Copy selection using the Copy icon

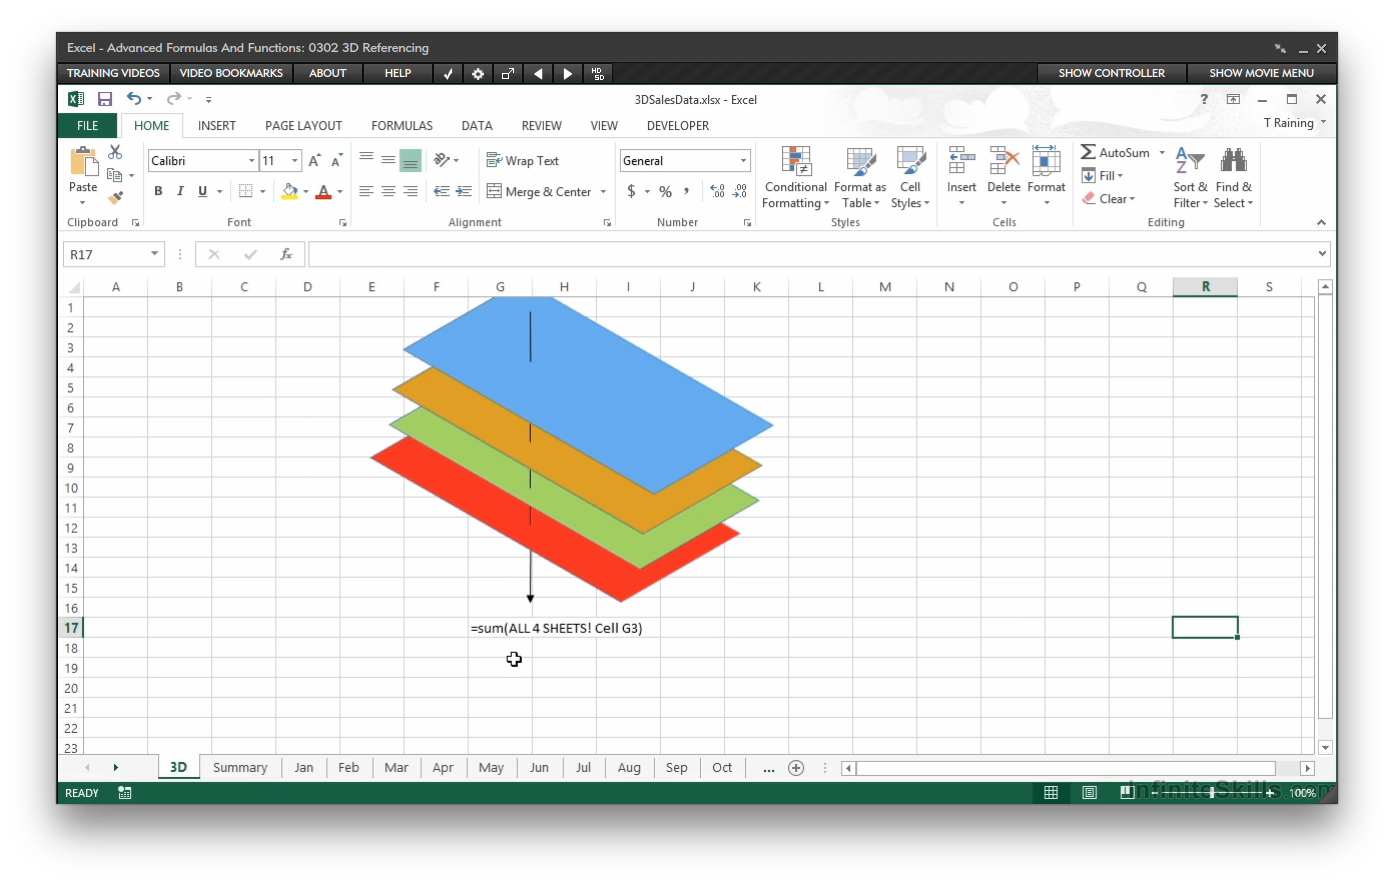[115, 174]
